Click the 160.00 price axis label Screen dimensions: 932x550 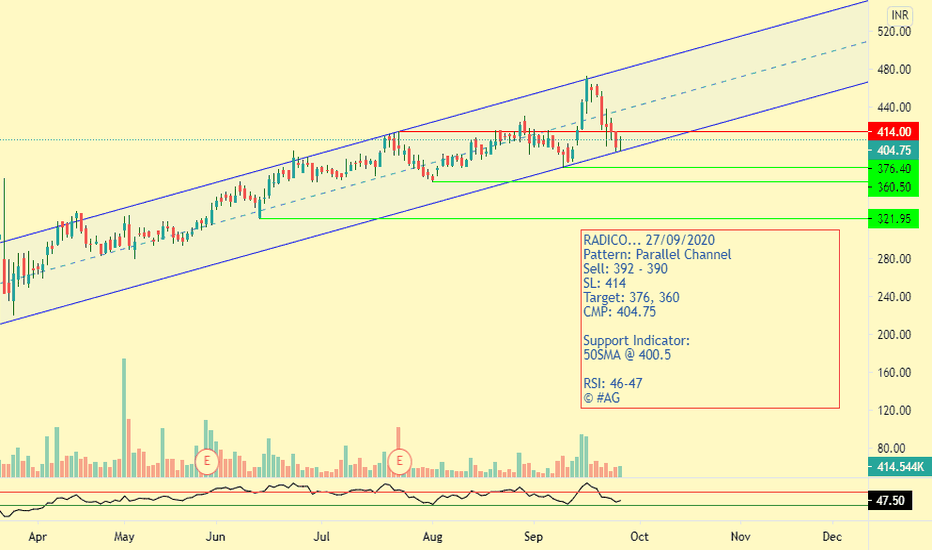point(894,373)
